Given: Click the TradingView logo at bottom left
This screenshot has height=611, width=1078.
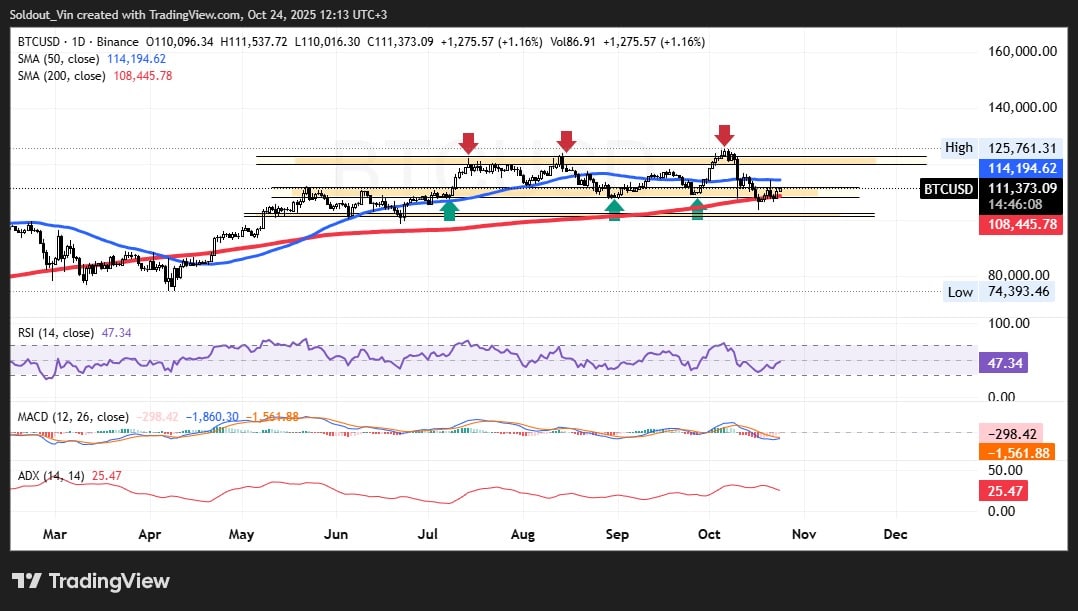Looking at the screenshot, I should point(91,581).
